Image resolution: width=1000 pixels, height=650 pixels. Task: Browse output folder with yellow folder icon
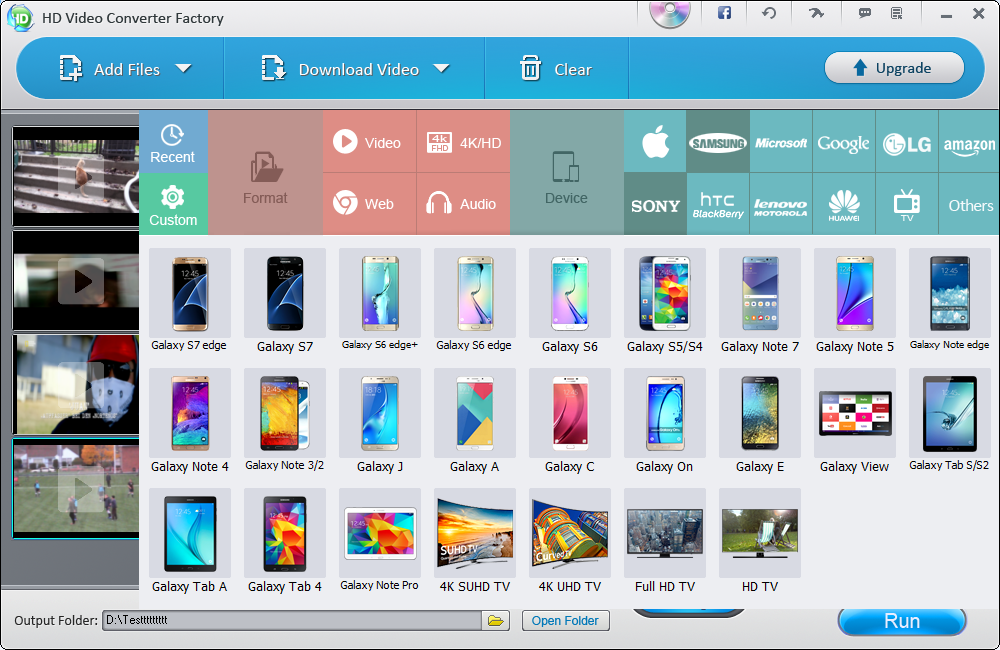(x=496, y=620)
